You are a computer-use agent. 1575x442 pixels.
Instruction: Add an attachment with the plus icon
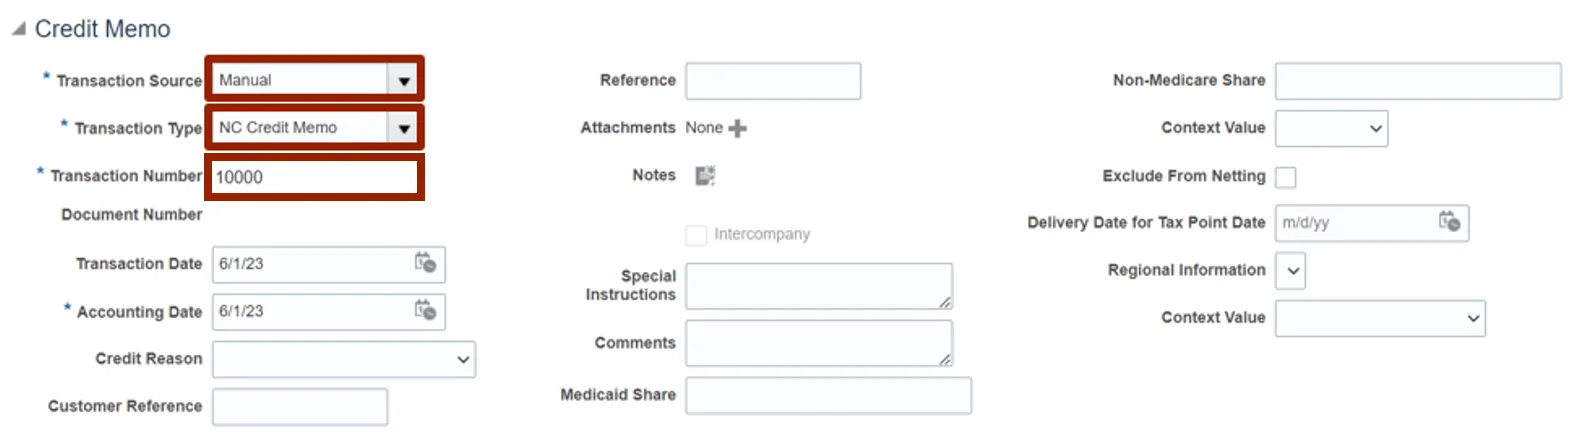[x=738, y=128]
